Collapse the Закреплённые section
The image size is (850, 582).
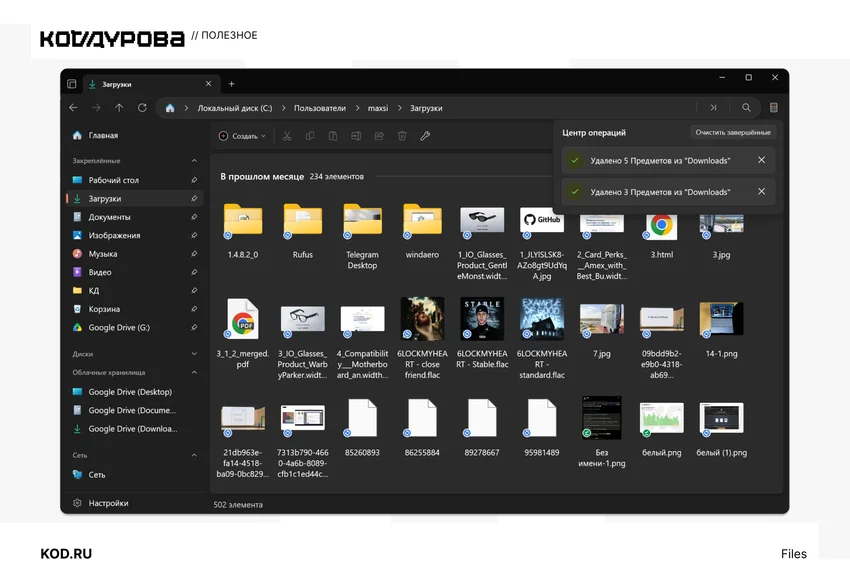(x=194, y=161)
